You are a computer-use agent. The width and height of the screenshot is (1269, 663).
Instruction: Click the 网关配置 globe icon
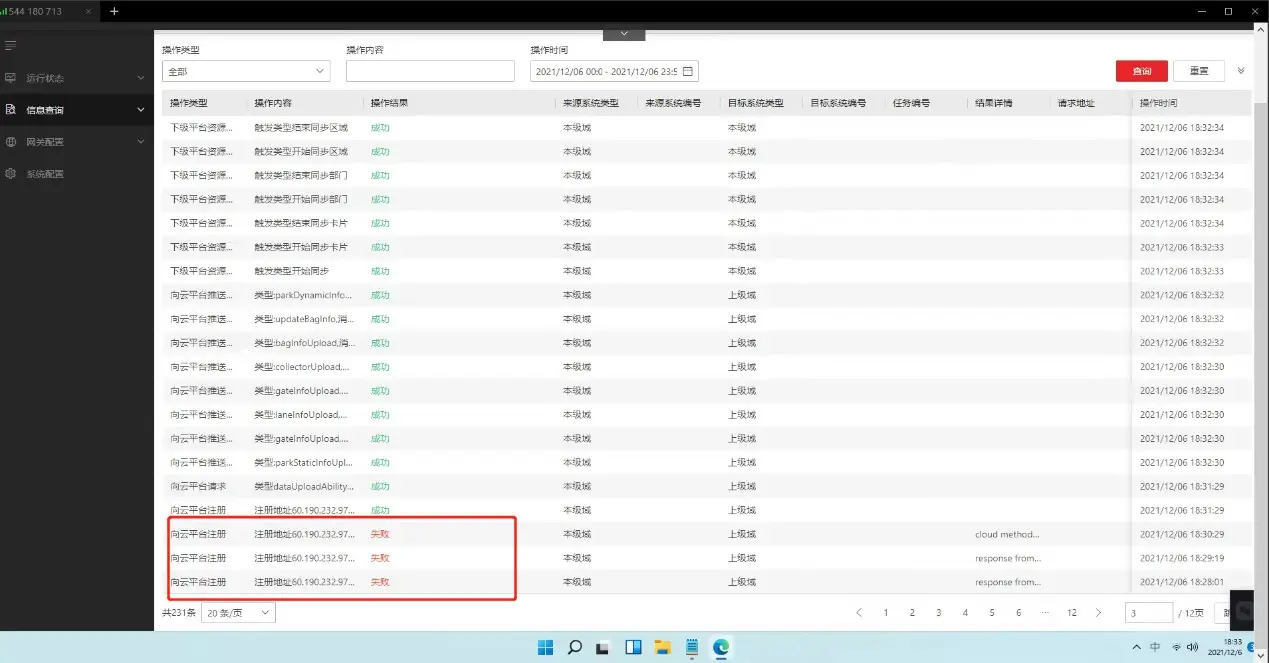(x=11, y=142)
